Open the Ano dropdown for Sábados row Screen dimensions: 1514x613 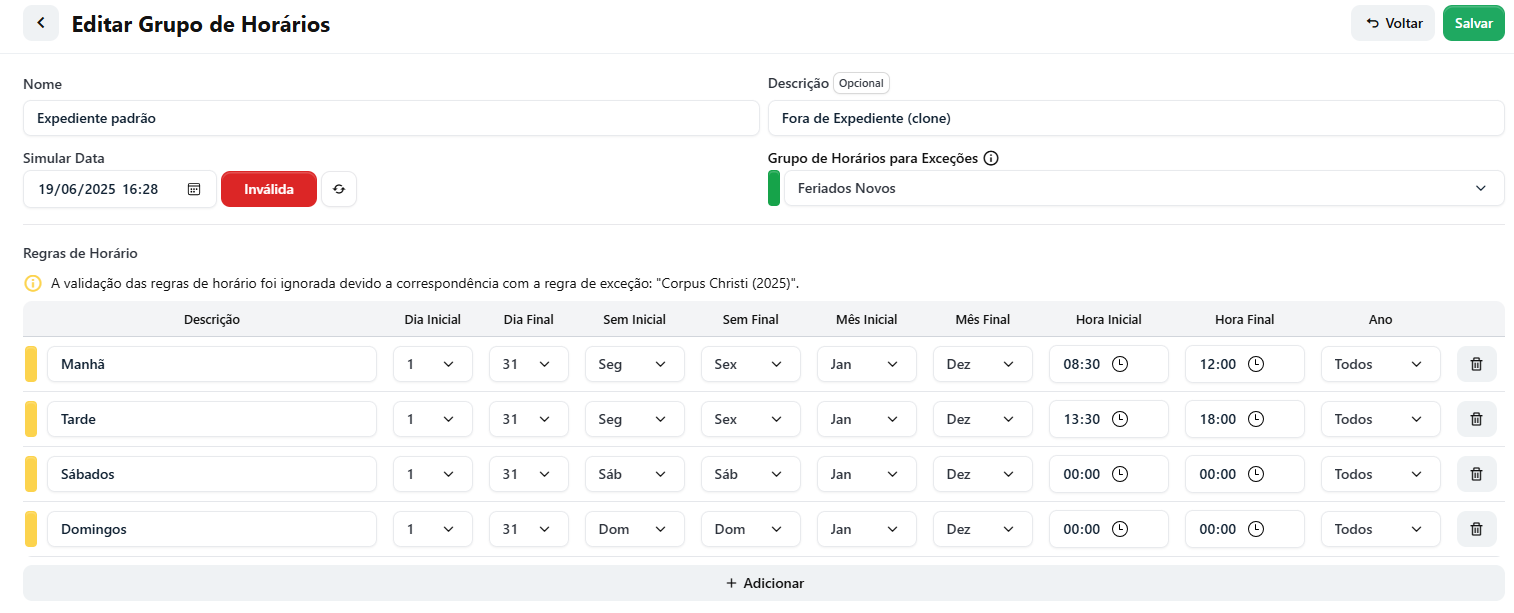point(1381,474)
